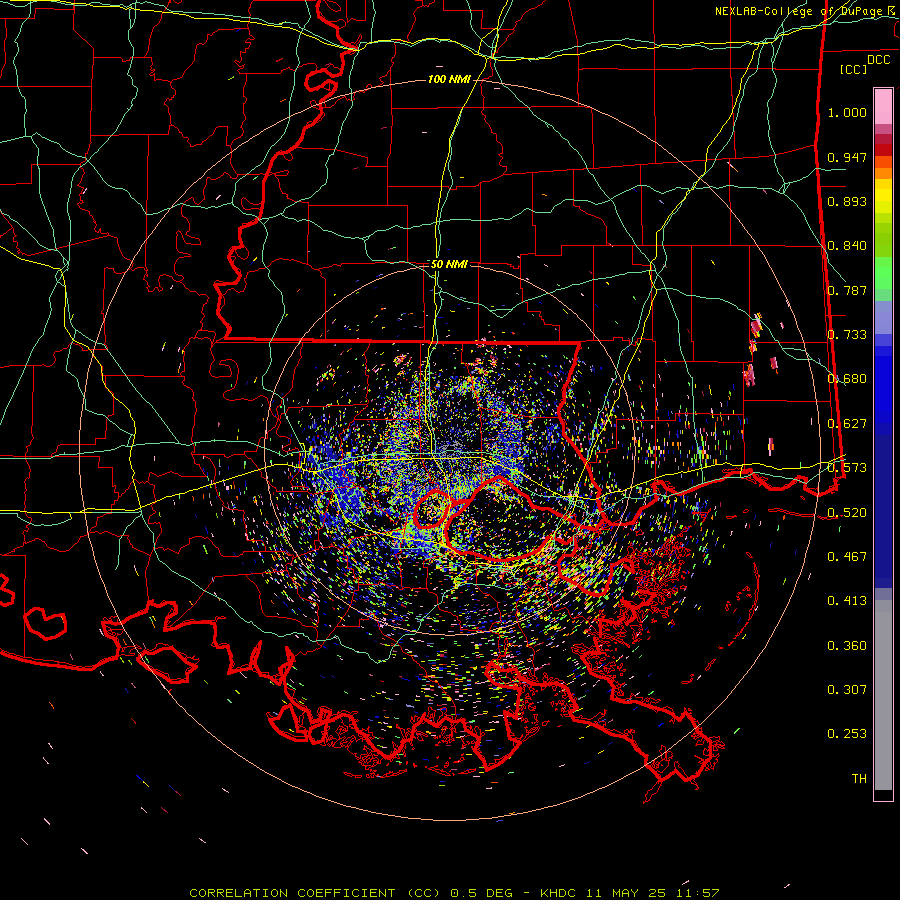Click the 0.840 legend value
This screenshot has width=900, height=900.
[x=847, y=246]
